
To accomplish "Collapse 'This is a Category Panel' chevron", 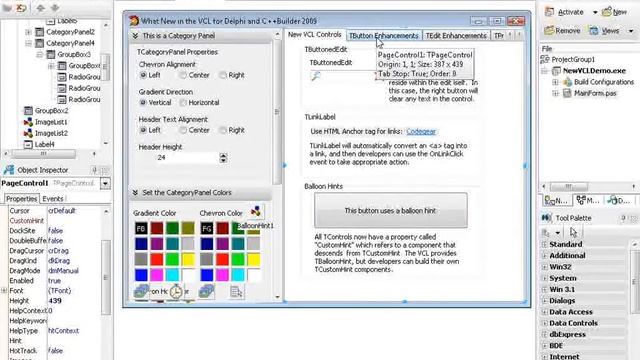I will [135, 36].
